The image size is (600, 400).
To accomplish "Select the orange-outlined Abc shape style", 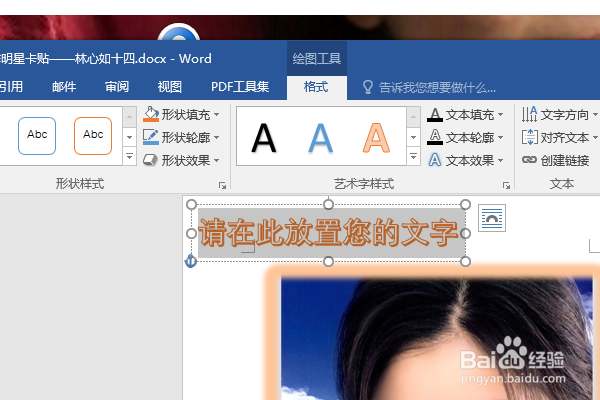I will (93, 136).
